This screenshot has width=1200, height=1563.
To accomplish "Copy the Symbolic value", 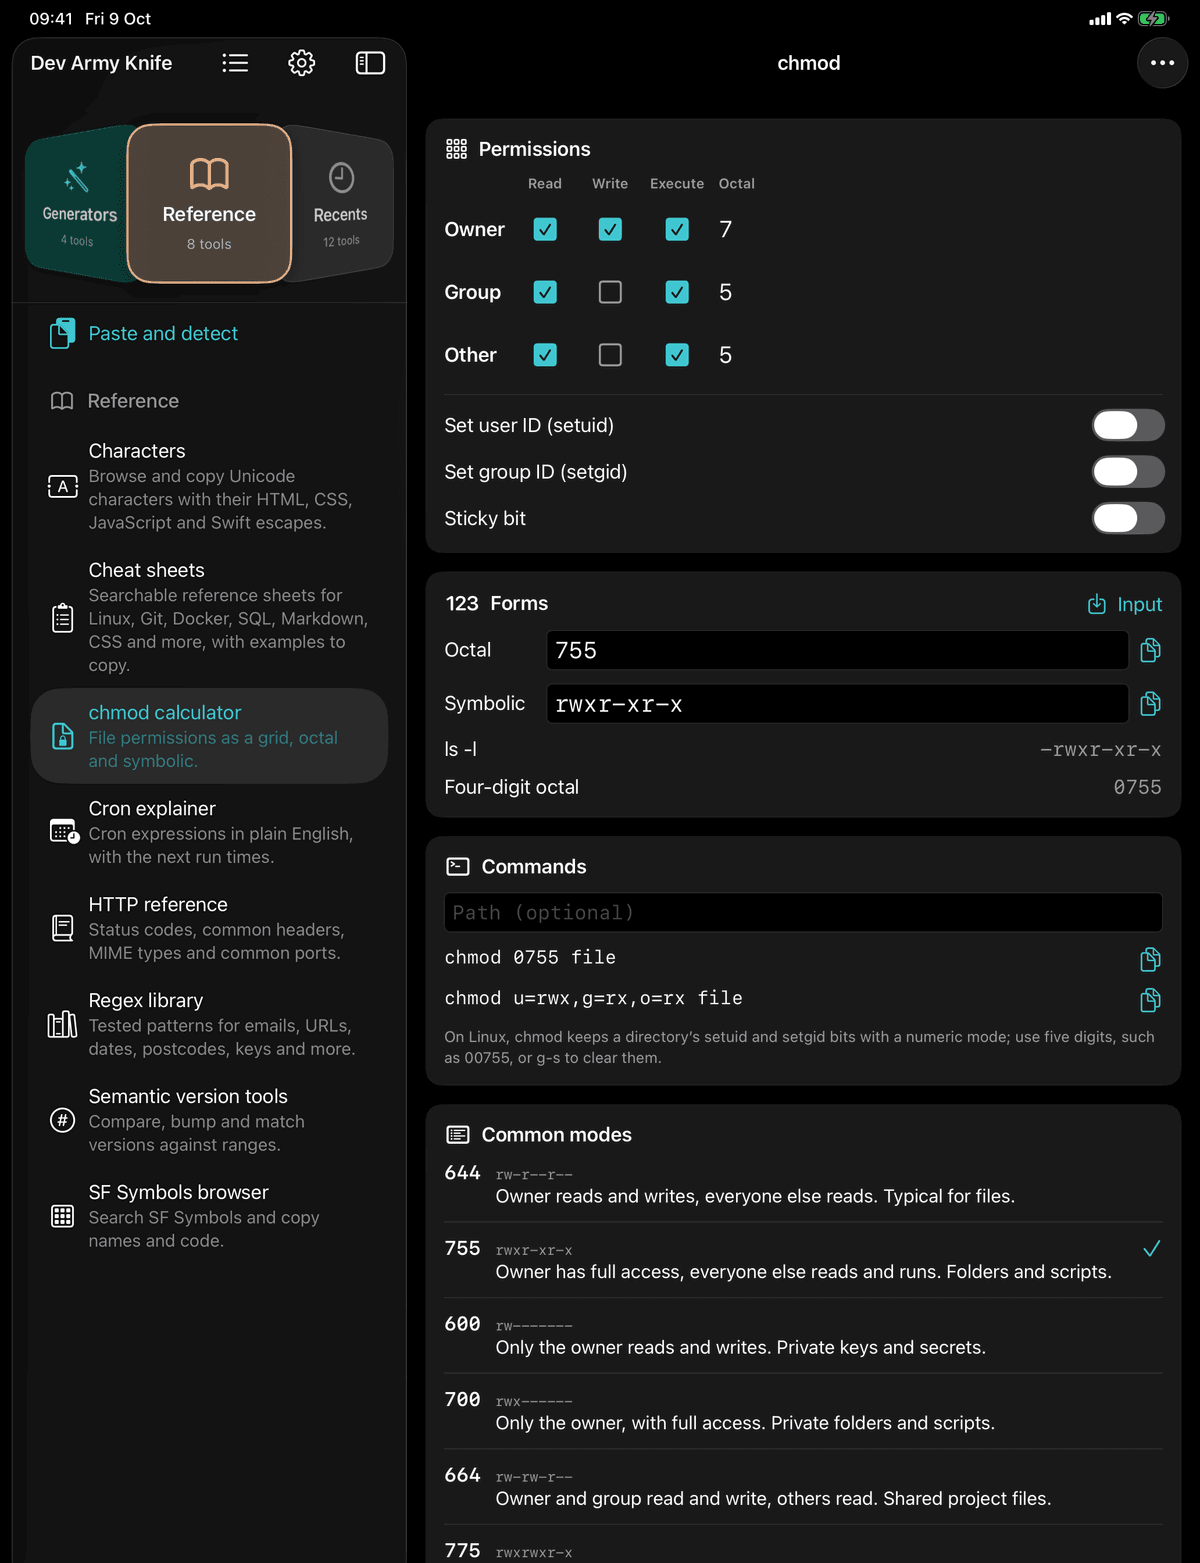I will 1151,704.
